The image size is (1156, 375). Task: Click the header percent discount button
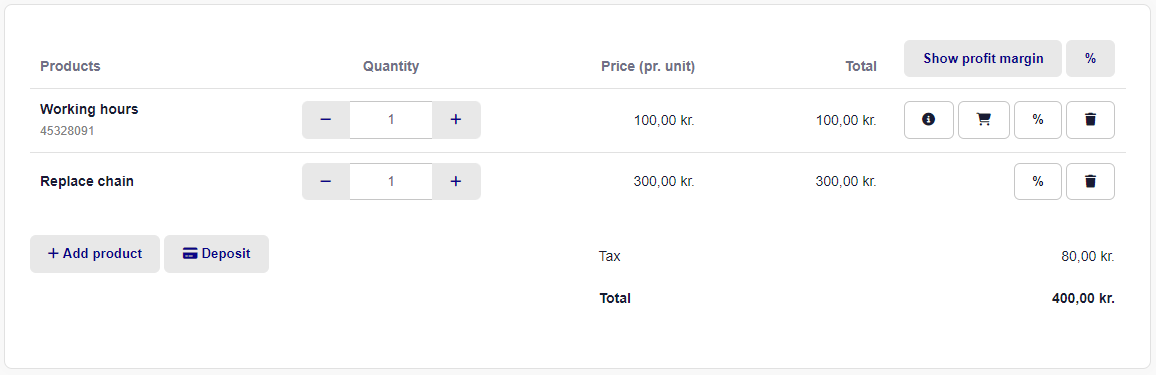pos(1090,58)
